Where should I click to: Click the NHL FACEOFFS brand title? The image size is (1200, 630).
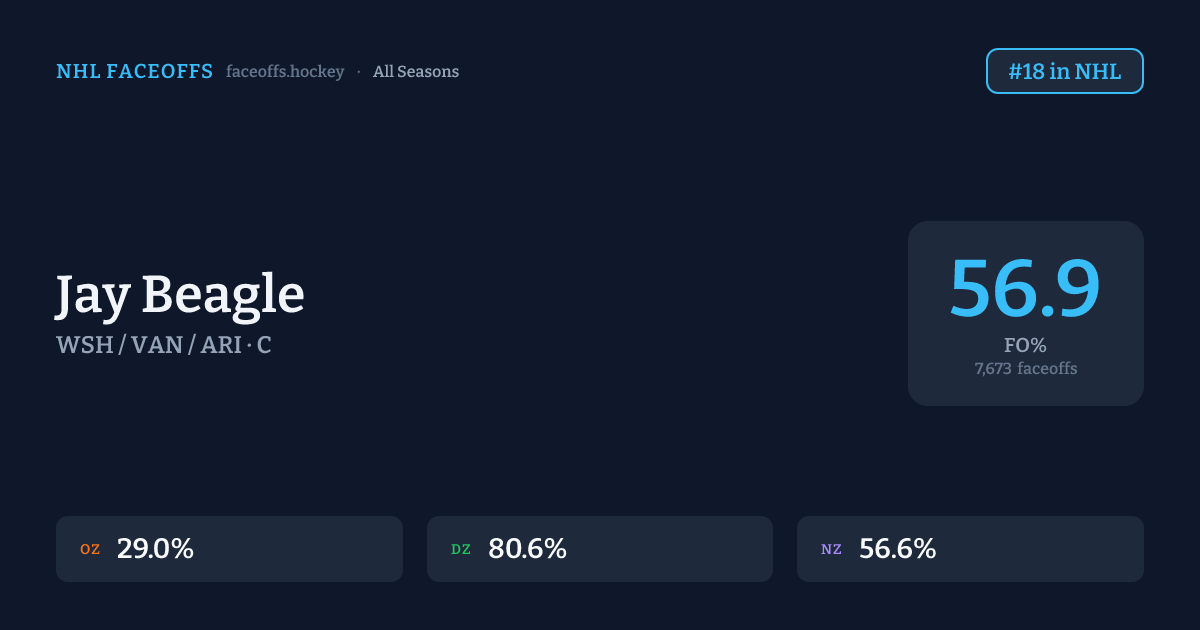click(134, 72)
